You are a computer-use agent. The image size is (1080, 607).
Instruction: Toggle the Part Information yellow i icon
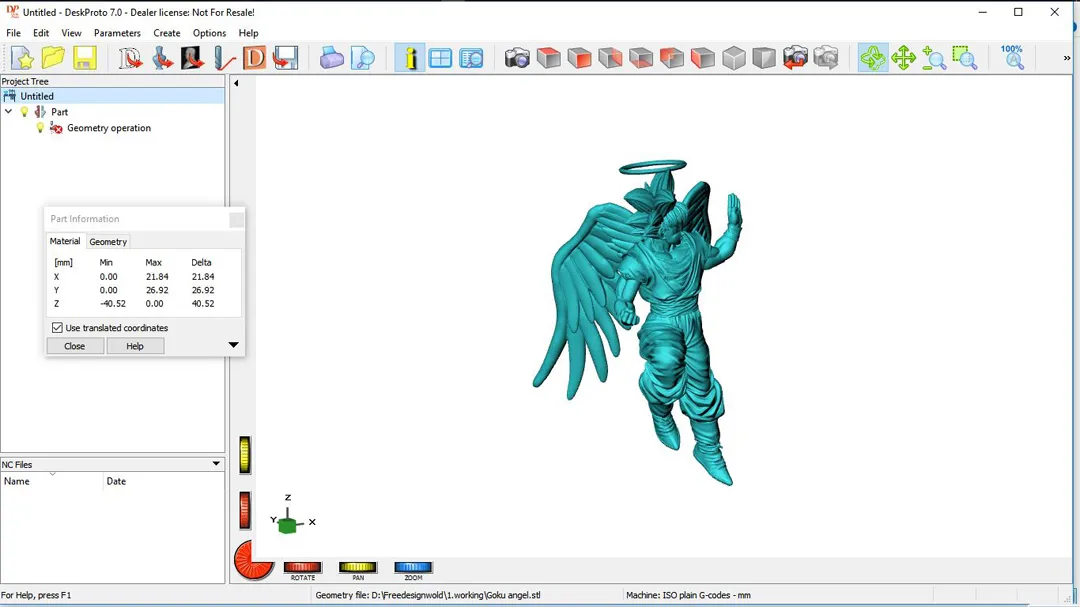(x=410, y=58)
